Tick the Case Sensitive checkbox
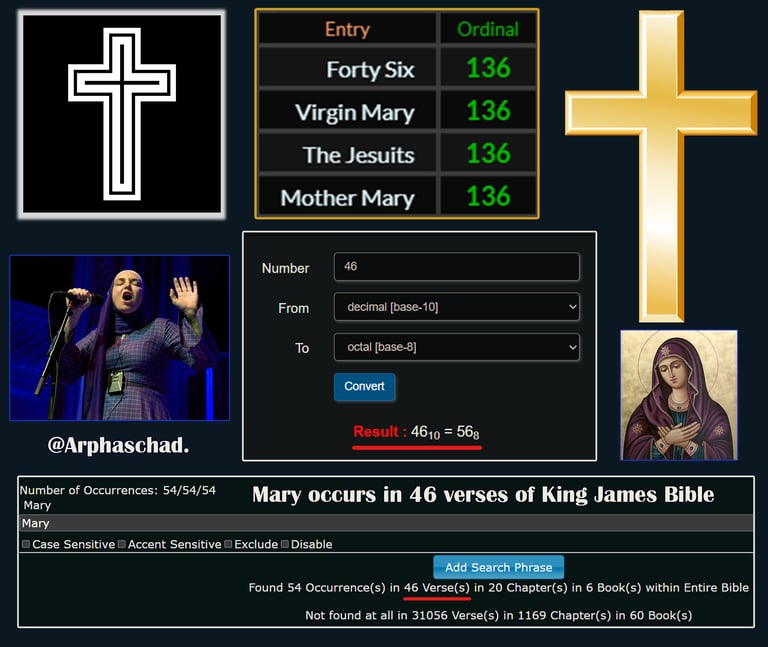 (x=26, y=544)
